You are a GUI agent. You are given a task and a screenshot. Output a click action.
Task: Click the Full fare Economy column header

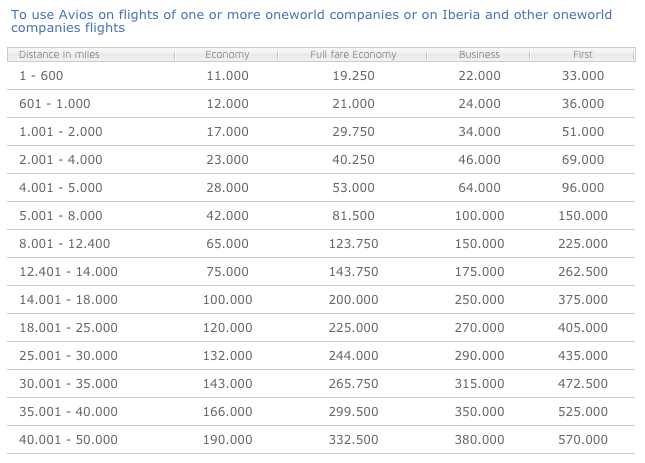pos(353,54)
